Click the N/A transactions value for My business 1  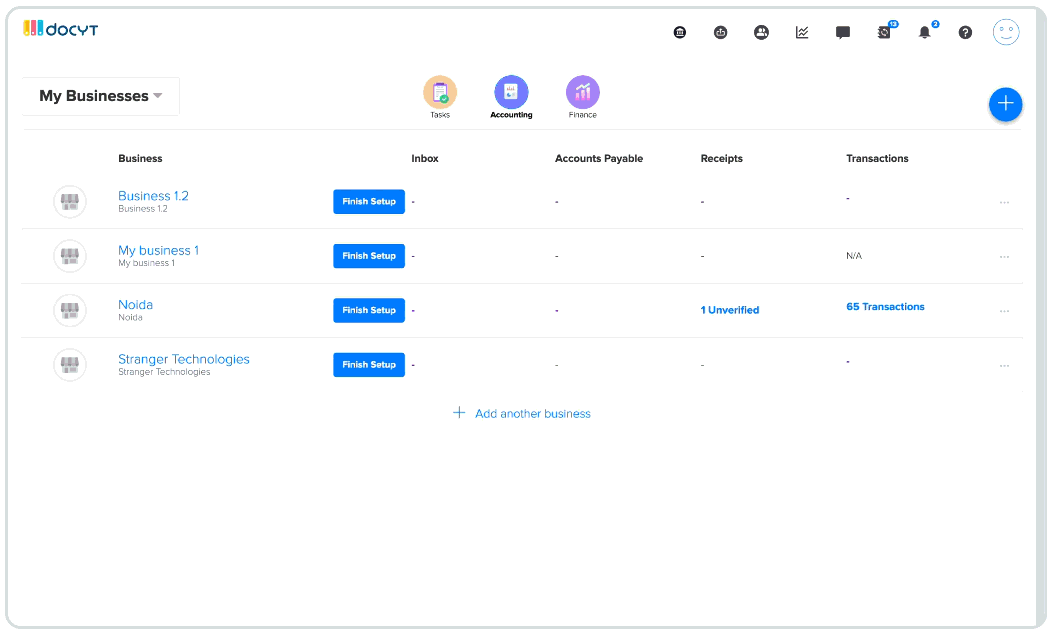click(x=853, y=256)
